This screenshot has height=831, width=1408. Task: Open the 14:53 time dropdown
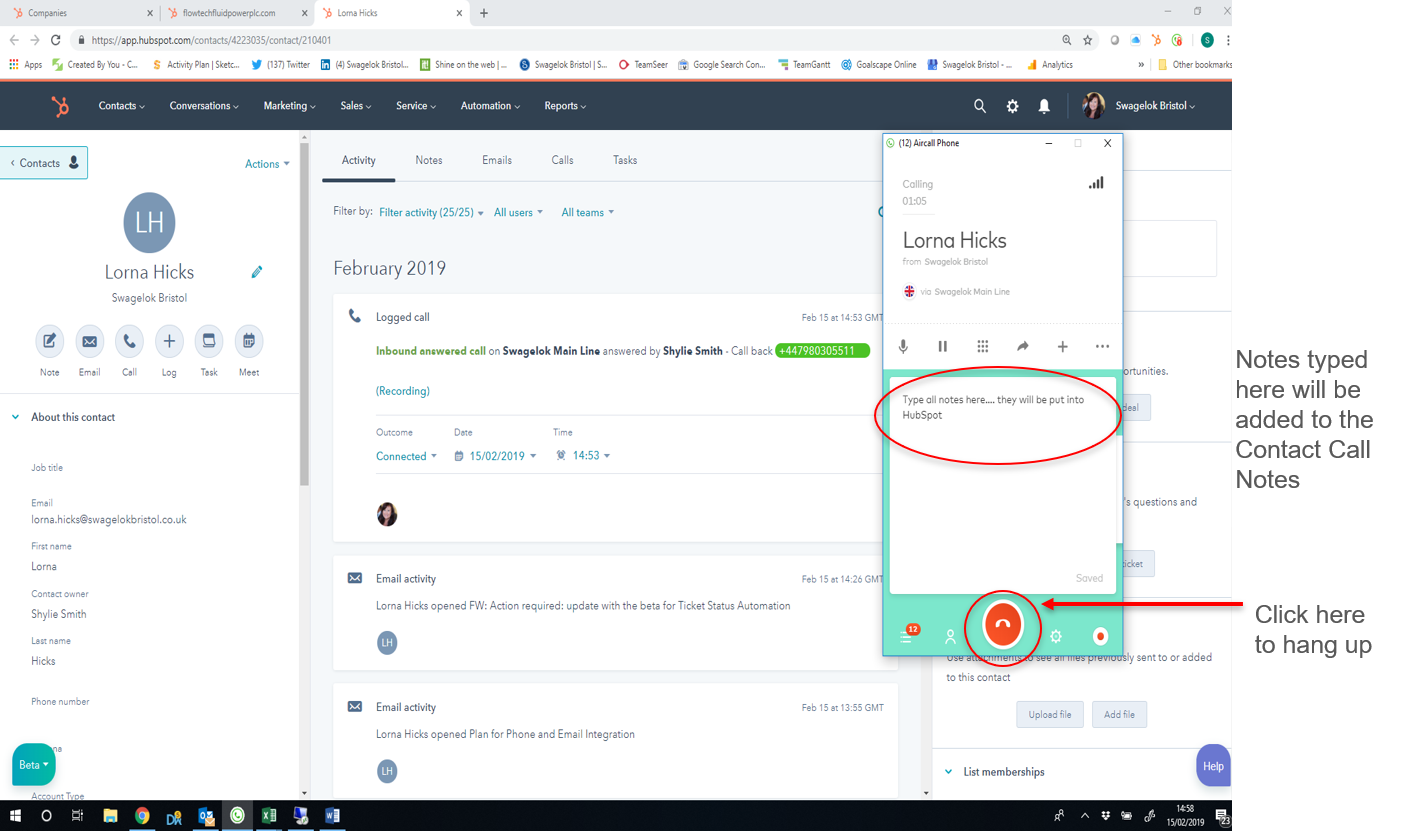click(583, 456)
